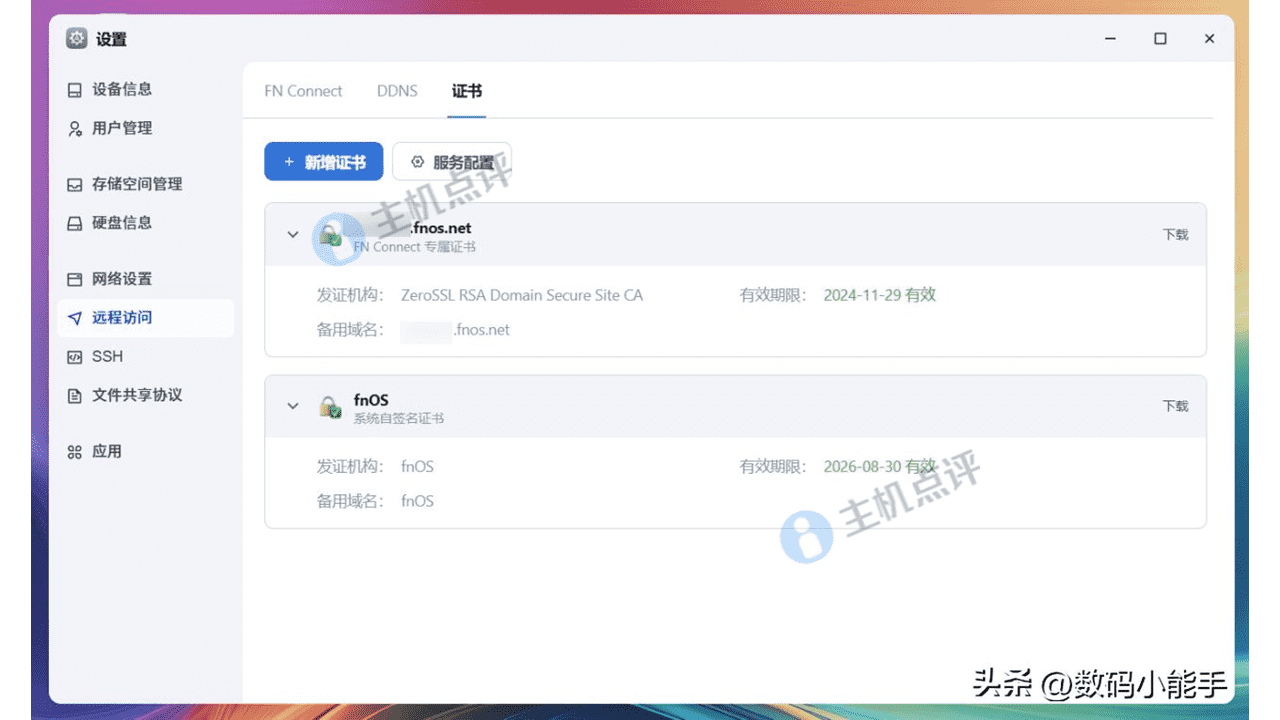Click the SSH terminal icon
Screen dimensions: 1280x720
(x=75, y=357)
